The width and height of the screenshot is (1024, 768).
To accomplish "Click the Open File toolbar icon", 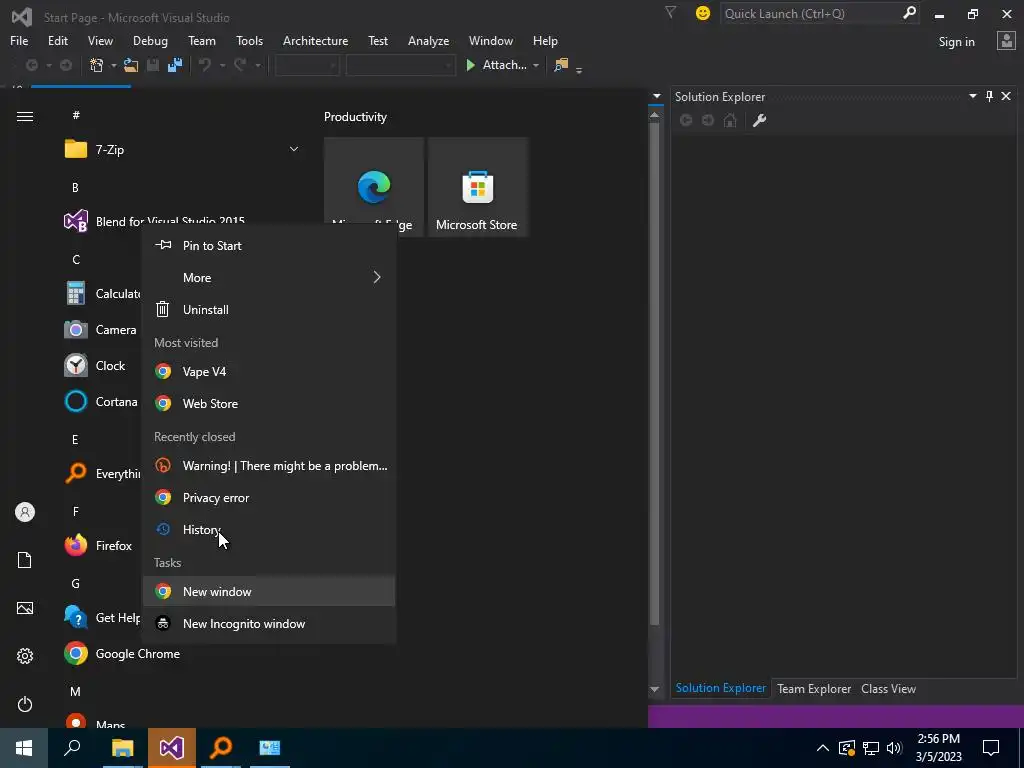I will [x=131, y=65].
